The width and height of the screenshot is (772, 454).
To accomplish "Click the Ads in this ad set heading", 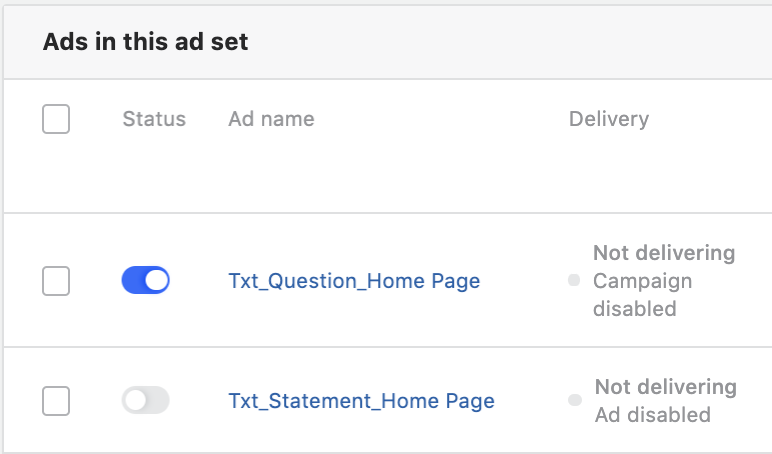I will click(x=145, y=42).
